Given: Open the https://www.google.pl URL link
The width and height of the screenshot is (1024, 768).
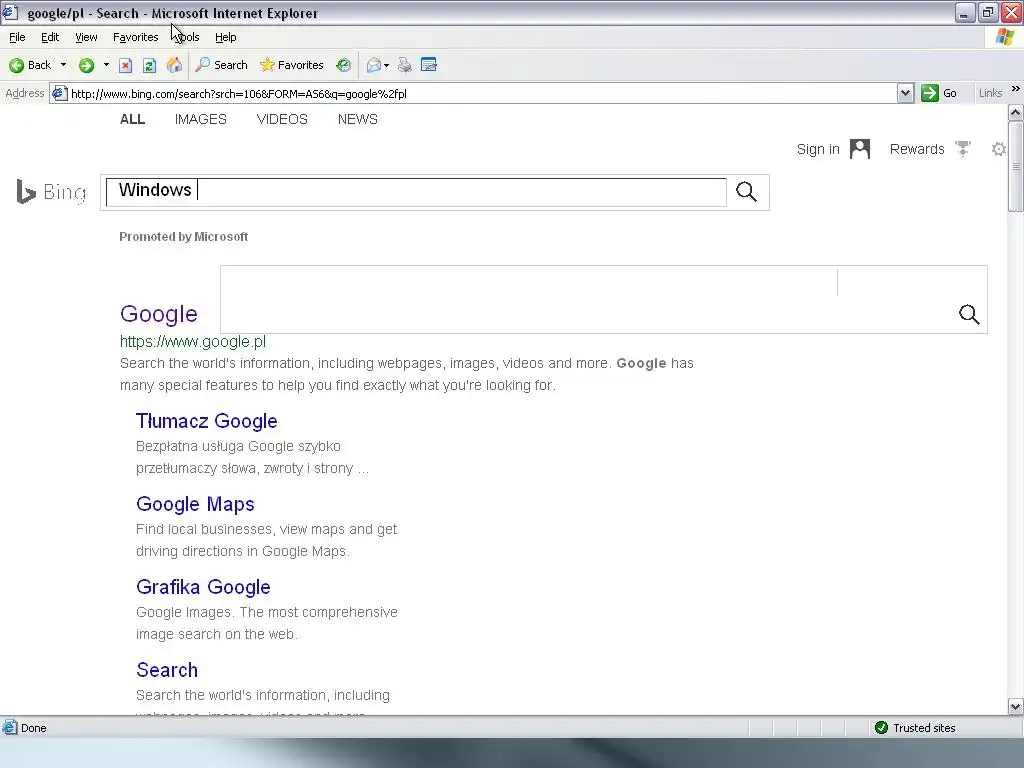Looking at the screenshot, I should coord(193,342).
